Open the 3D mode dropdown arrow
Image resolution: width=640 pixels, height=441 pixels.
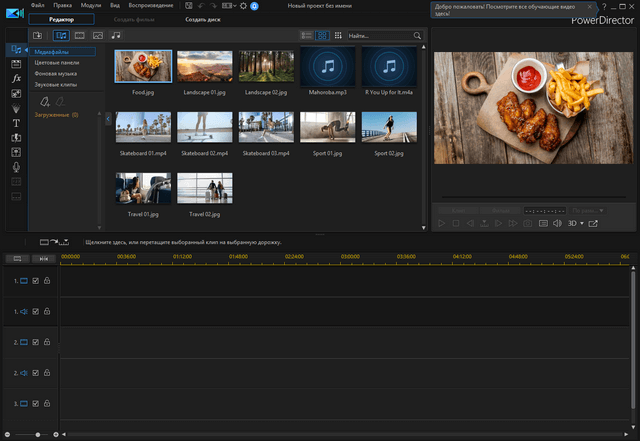click(x=582, y=224)
